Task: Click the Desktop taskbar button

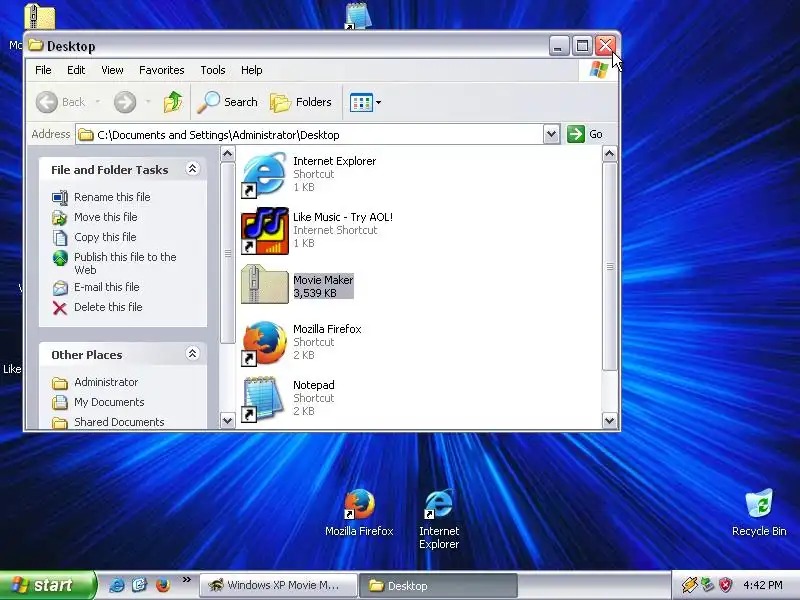Action: click(x=438, y=585)
